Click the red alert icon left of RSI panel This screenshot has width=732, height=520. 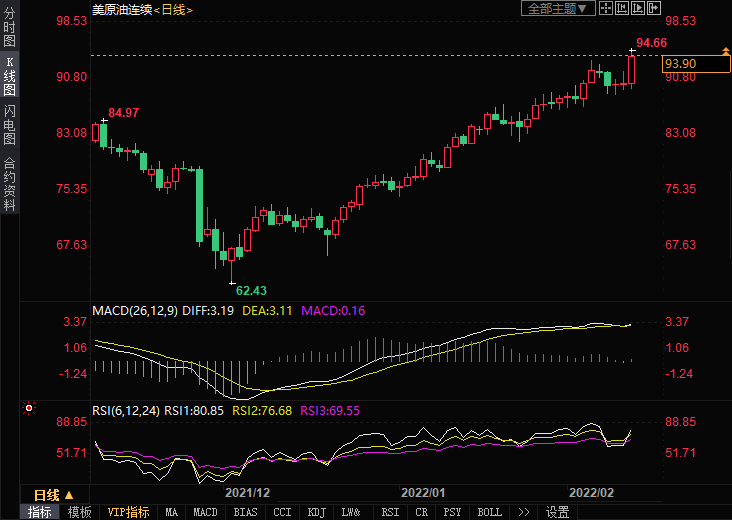29,408
